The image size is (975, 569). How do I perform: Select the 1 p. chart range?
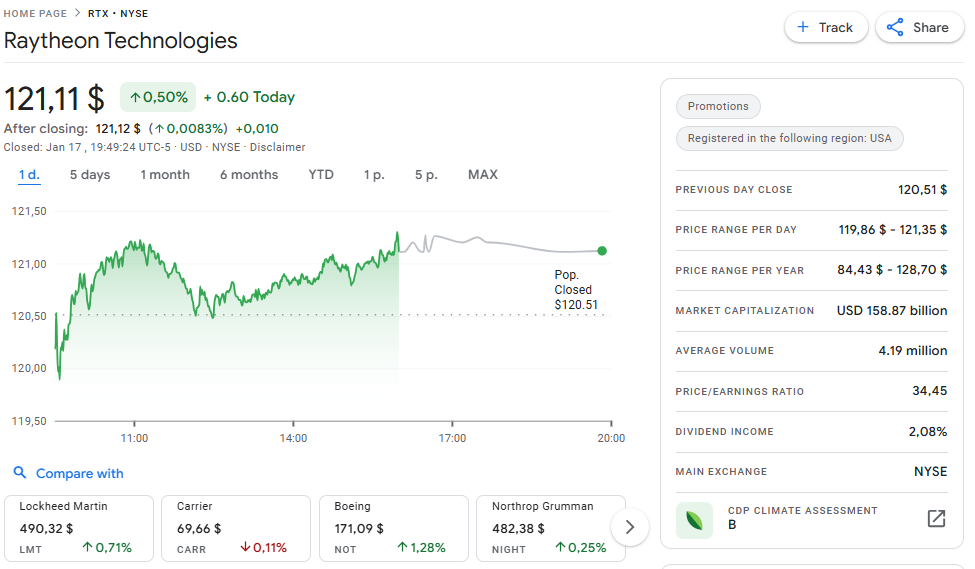[x=374, y=175]
